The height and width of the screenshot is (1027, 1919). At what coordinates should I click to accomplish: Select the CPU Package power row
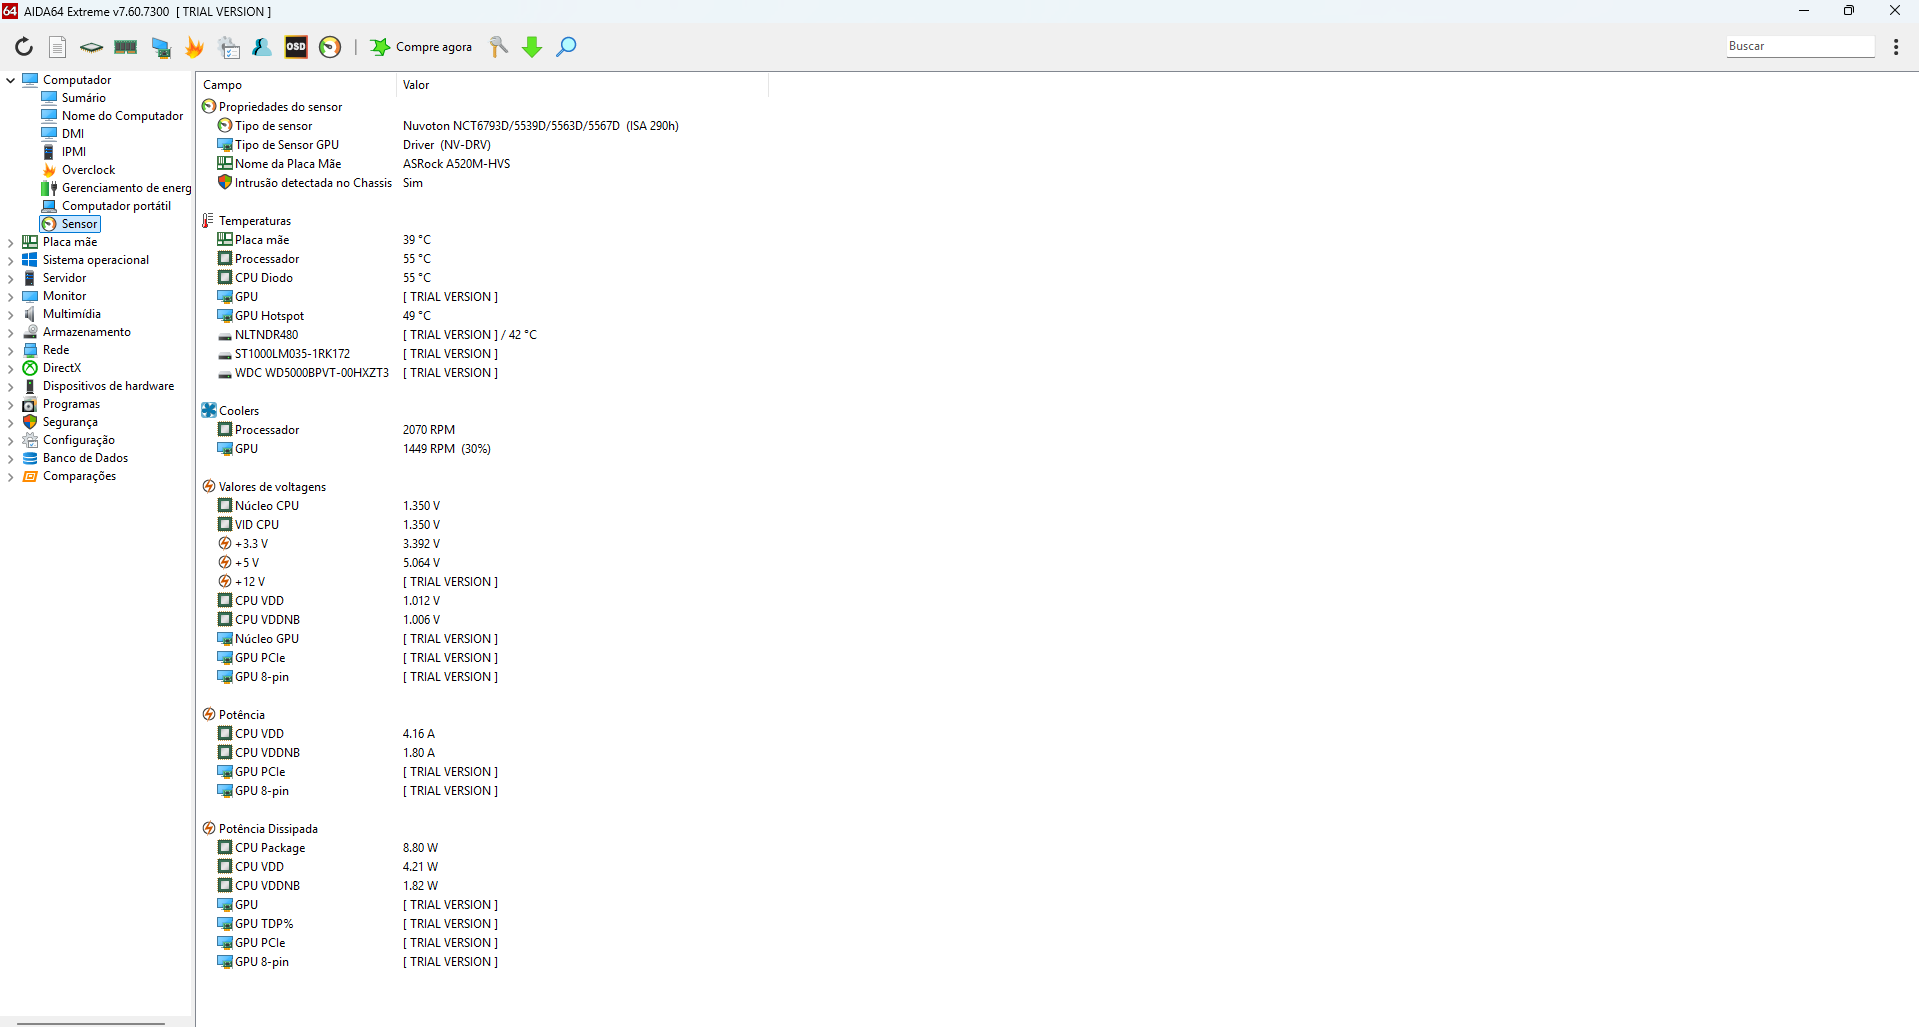[x=328, y=848]
